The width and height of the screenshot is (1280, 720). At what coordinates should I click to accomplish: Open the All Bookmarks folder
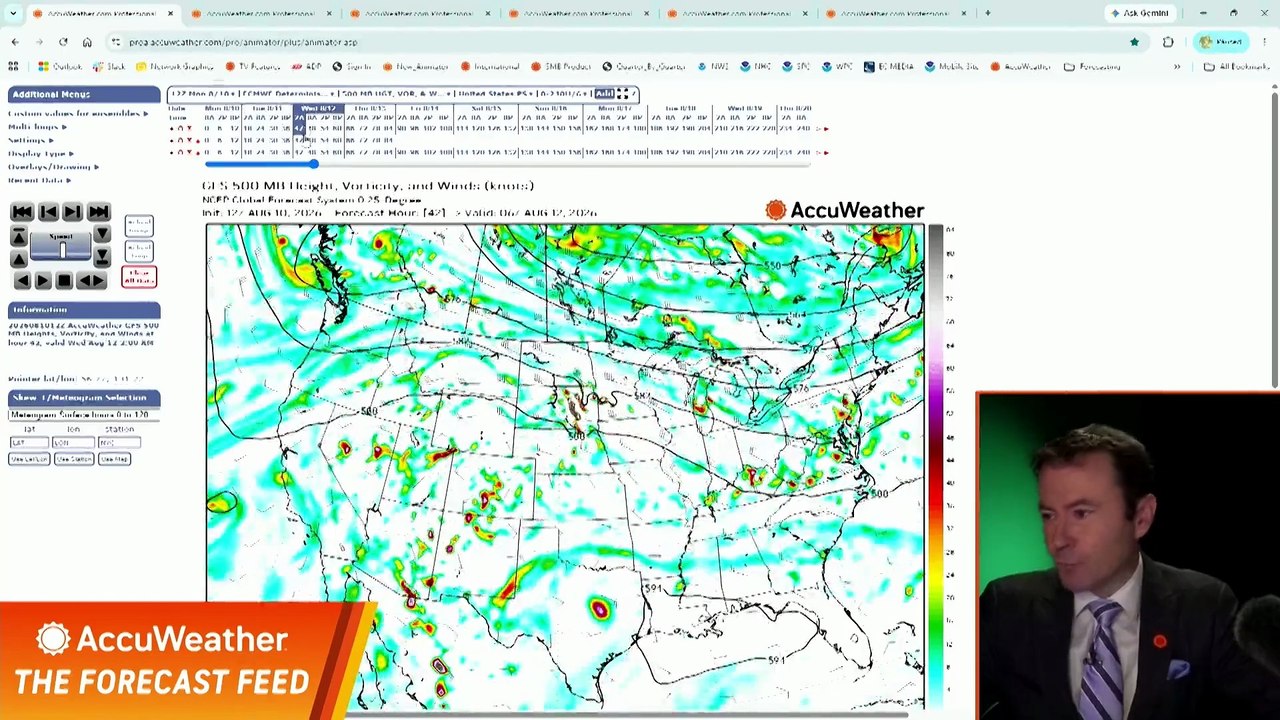(1236, 66)
